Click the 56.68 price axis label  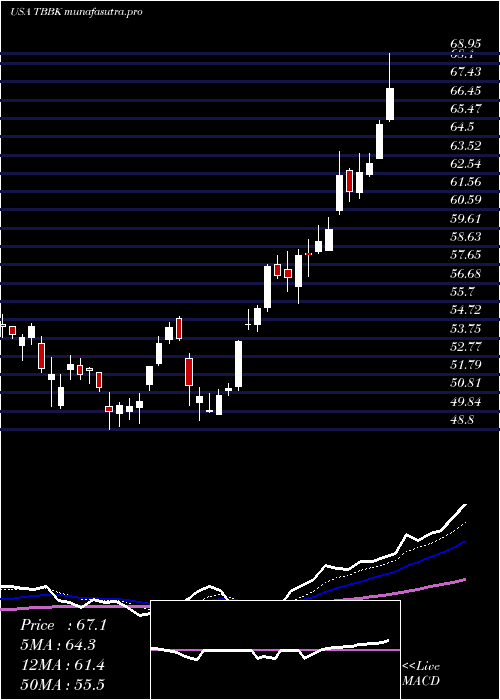466,273
